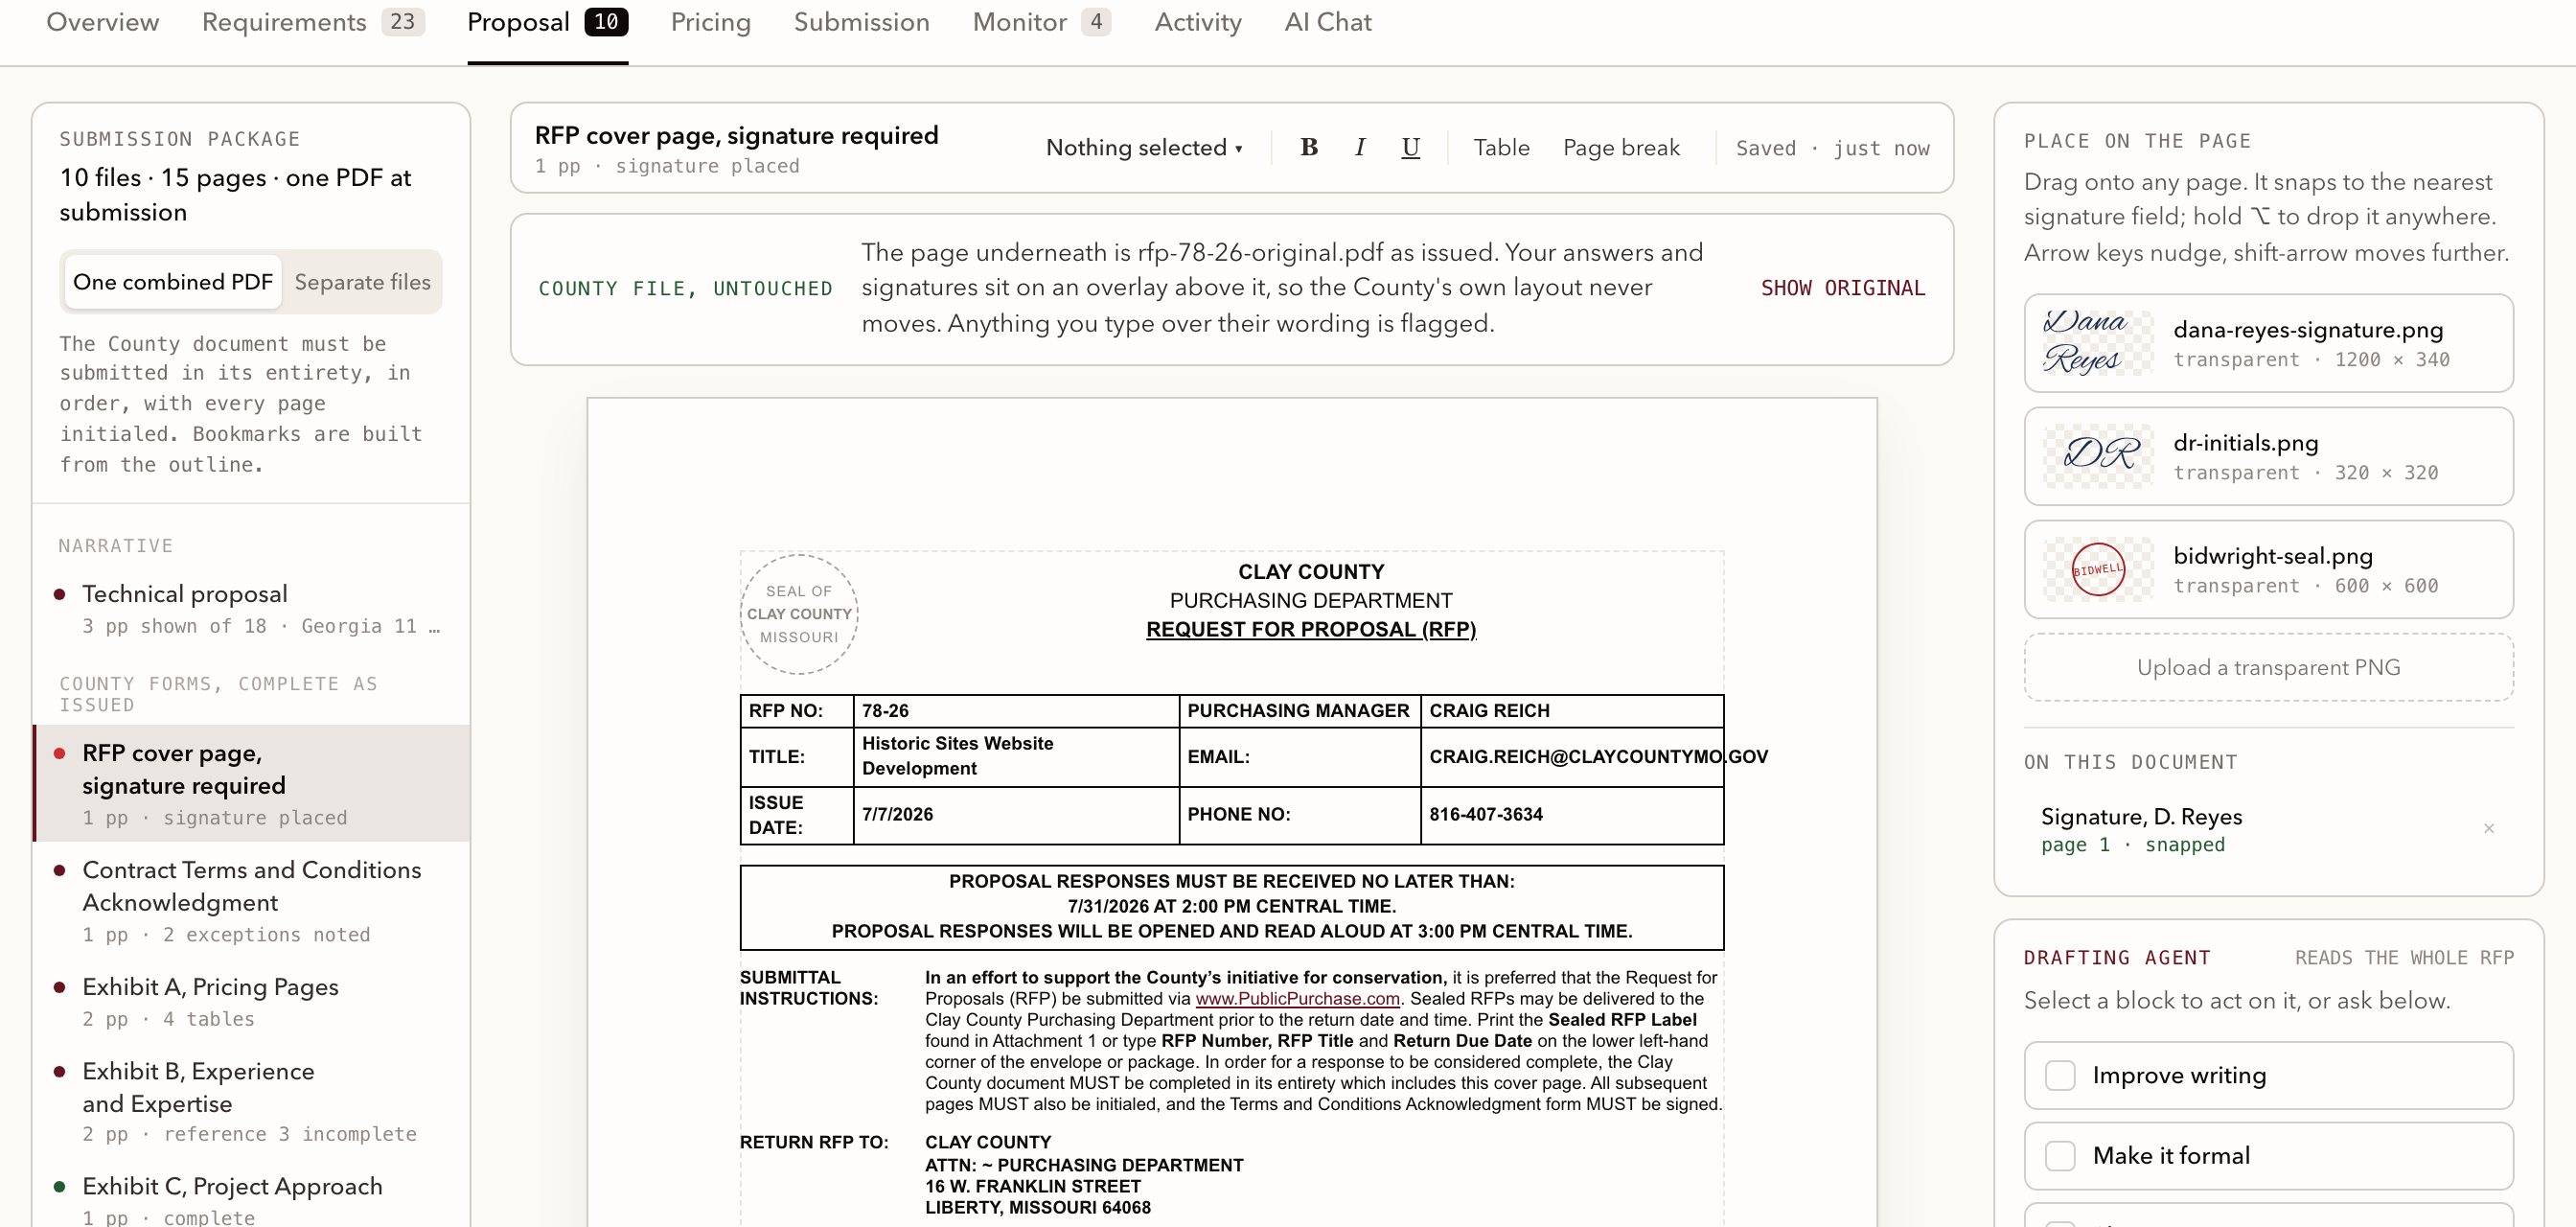Screen dimensions: 2576x1227
Task: Select RFP cover page, signature required item
Action: pos(250,783)
